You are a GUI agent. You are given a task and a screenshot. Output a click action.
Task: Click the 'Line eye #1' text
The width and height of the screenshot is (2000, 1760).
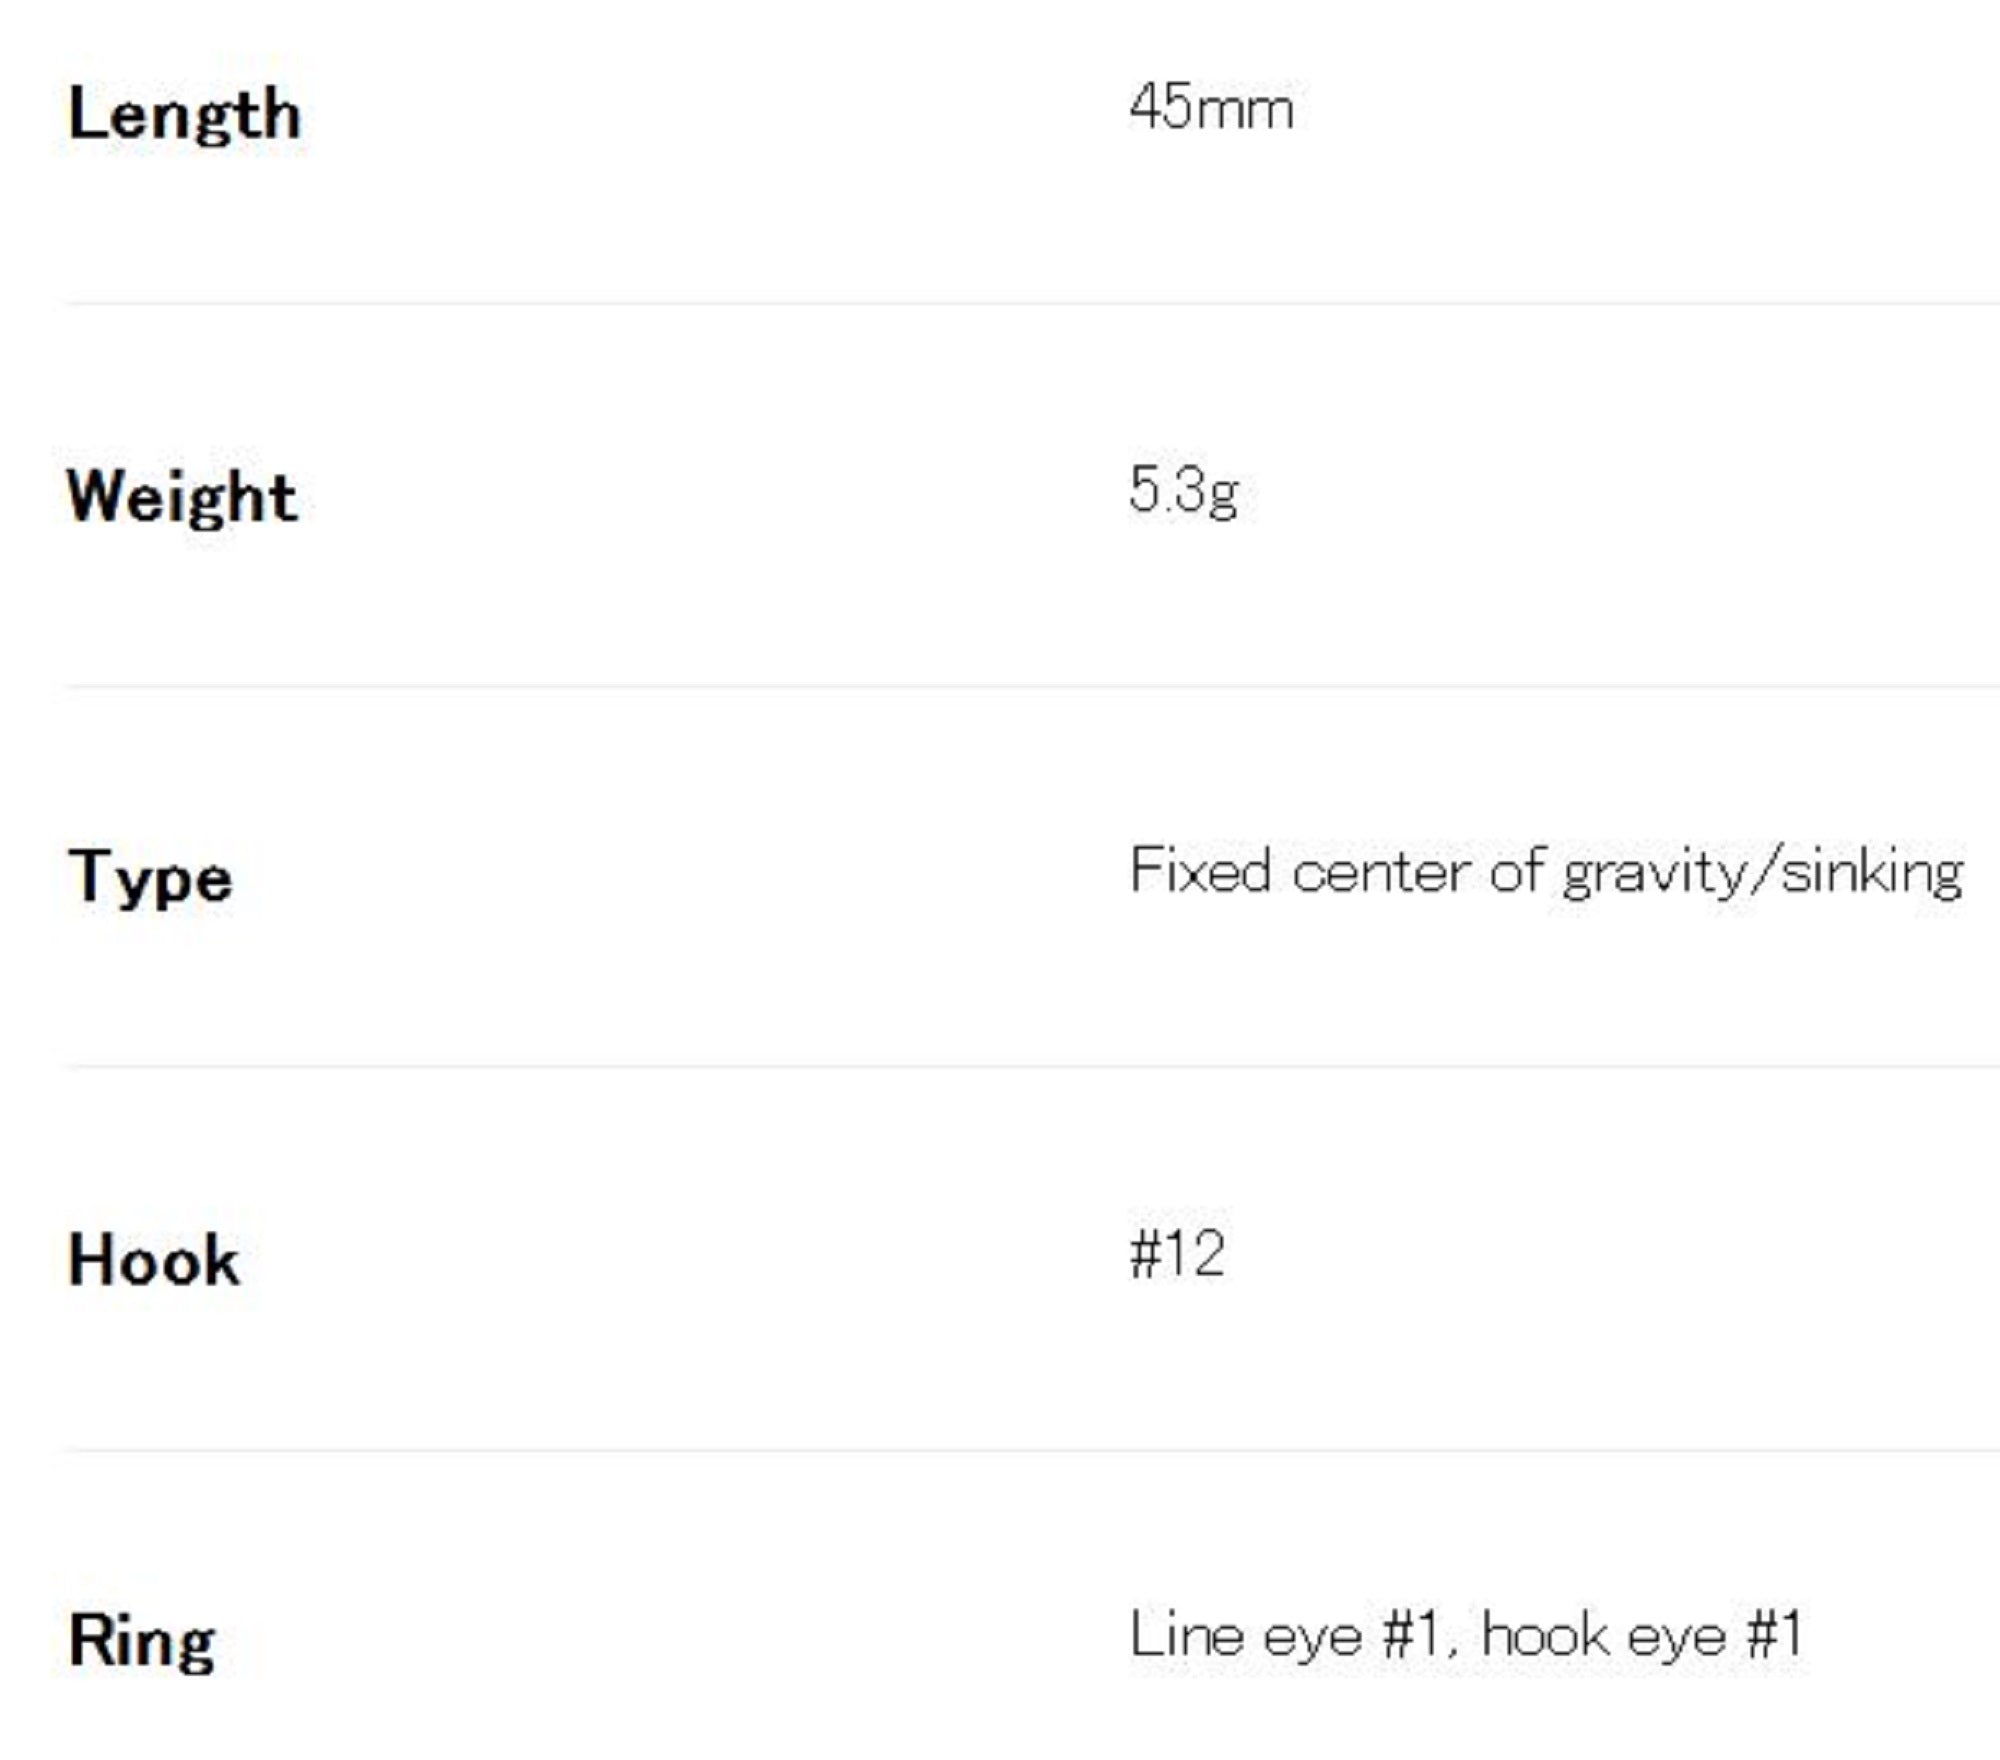(x=1285, y=1636)
